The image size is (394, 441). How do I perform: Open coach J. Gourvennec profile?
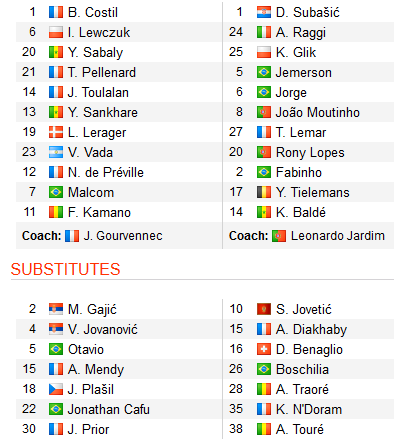coord(123,236)
